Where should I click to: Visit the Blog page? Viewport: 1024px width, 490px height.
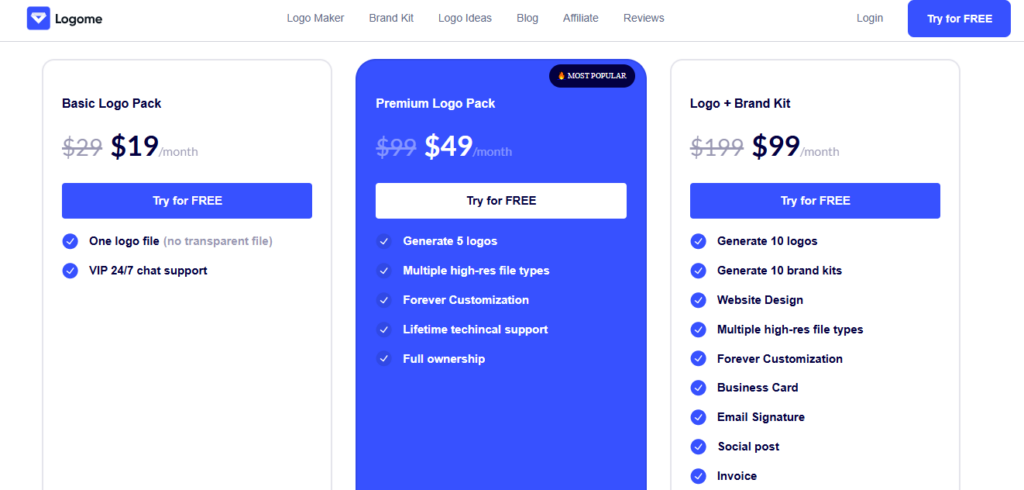click(x=527, y=18)
